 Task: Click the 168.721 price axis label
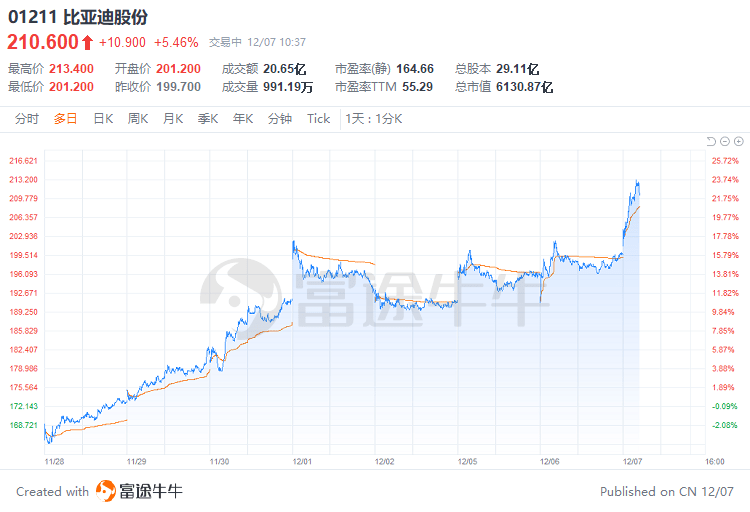pyautogui.click(x=23, y=425)
